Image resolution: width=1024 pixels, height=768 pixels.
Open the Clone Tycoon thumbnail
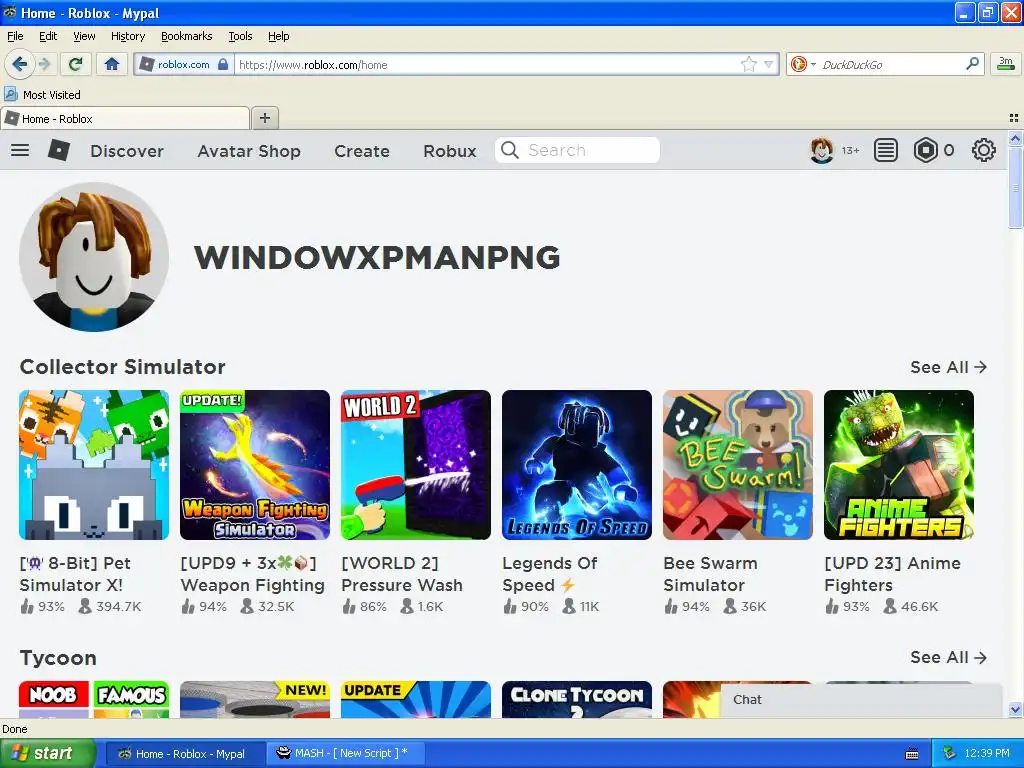coord(577,699)
